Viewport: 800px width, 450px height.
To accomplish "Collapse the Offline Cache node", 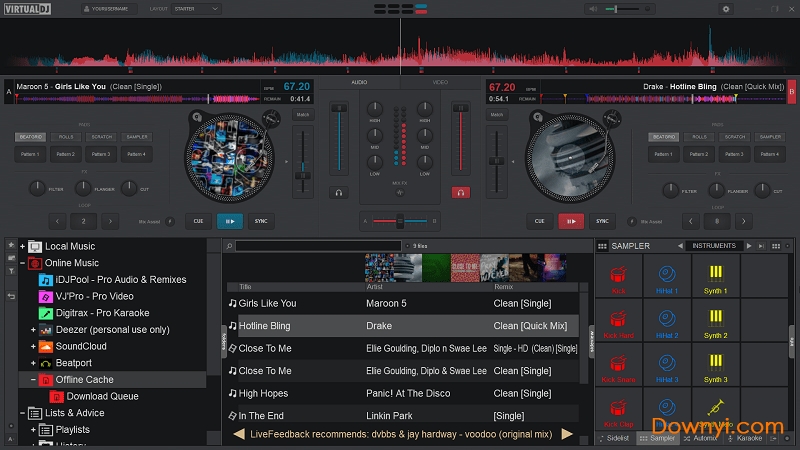I will pos(33,380).
